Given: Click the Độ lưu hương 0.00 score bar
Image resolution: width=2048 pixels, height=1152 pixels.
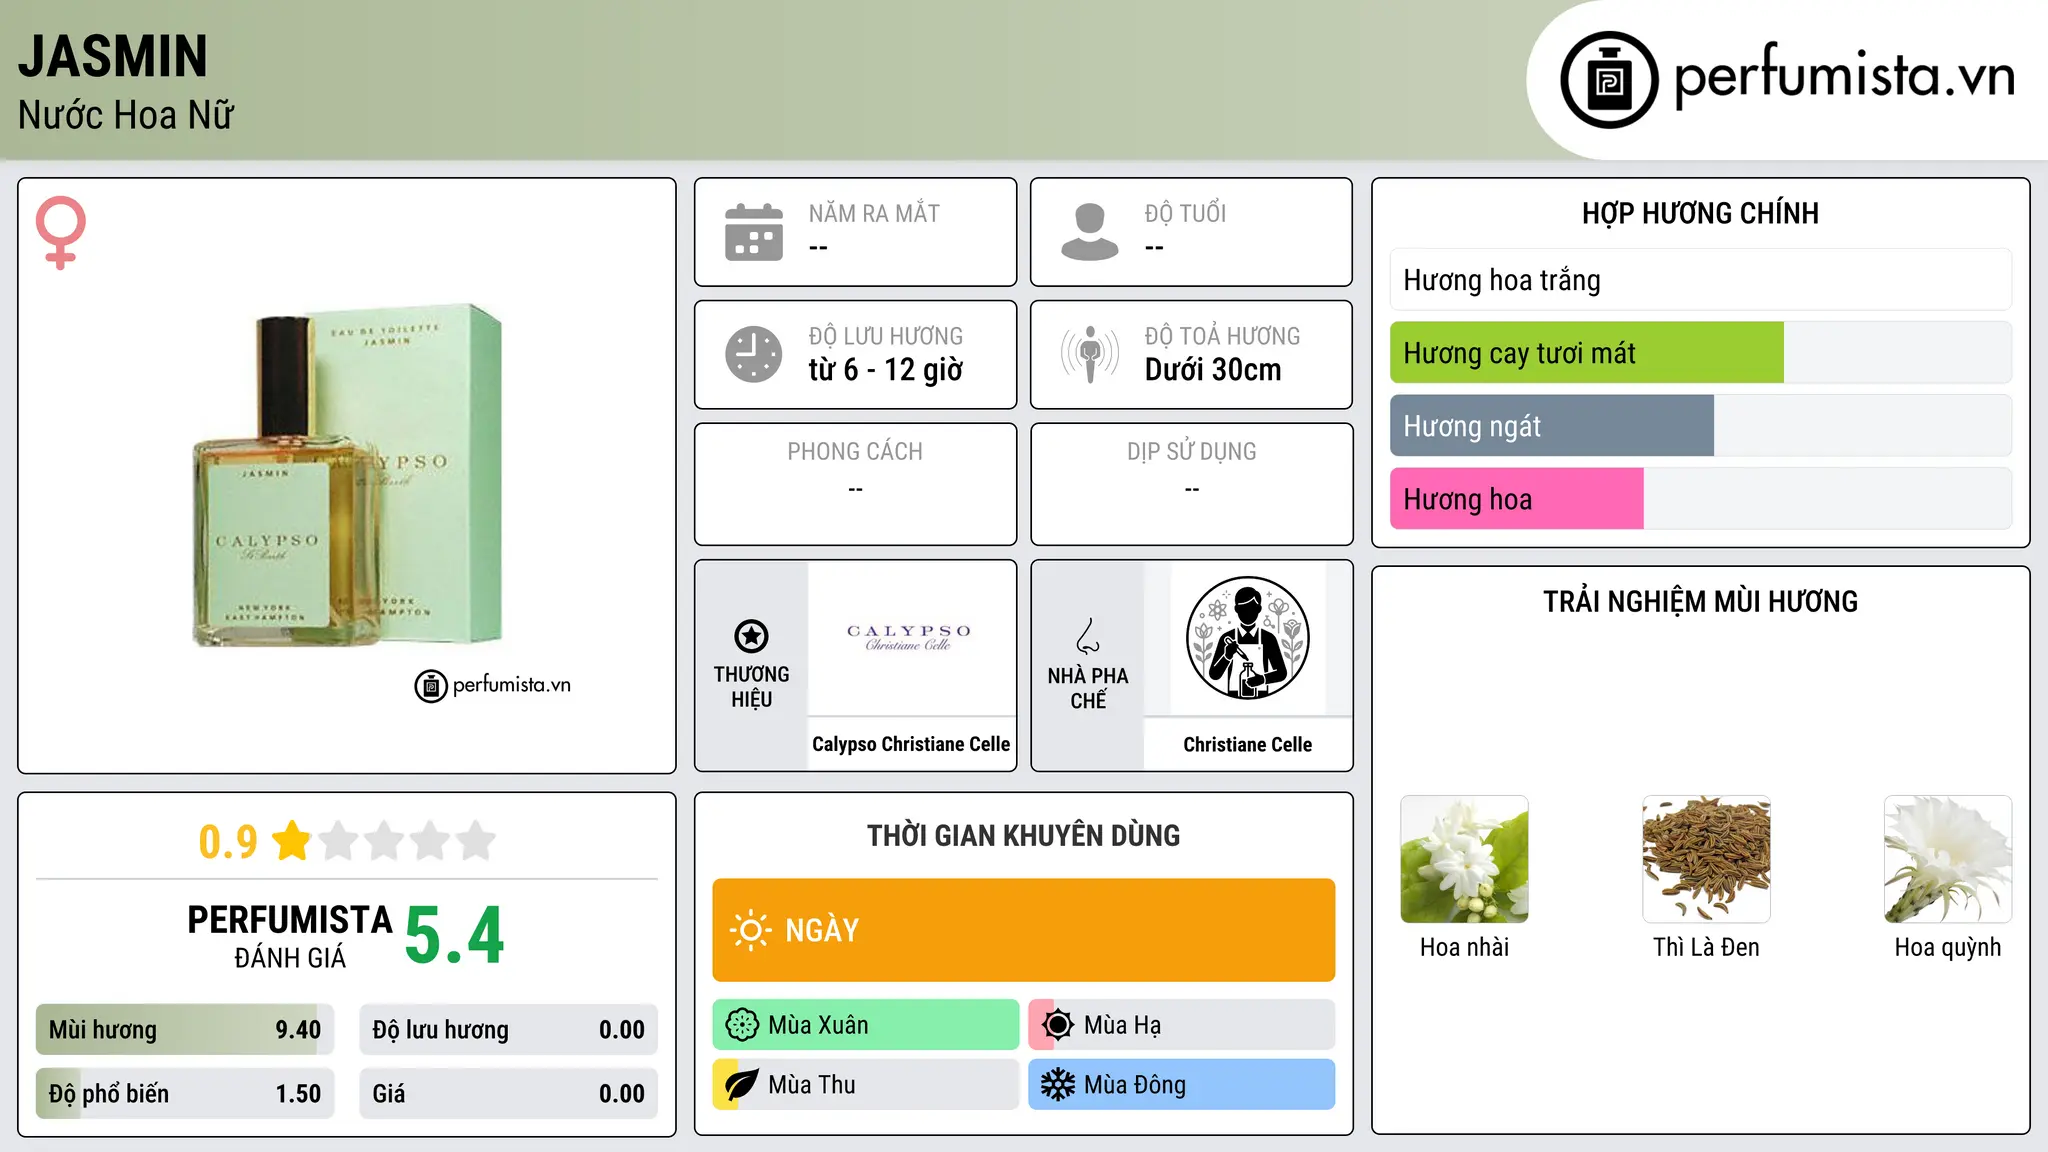Looking at the screenshot, I should point(509,1030).
